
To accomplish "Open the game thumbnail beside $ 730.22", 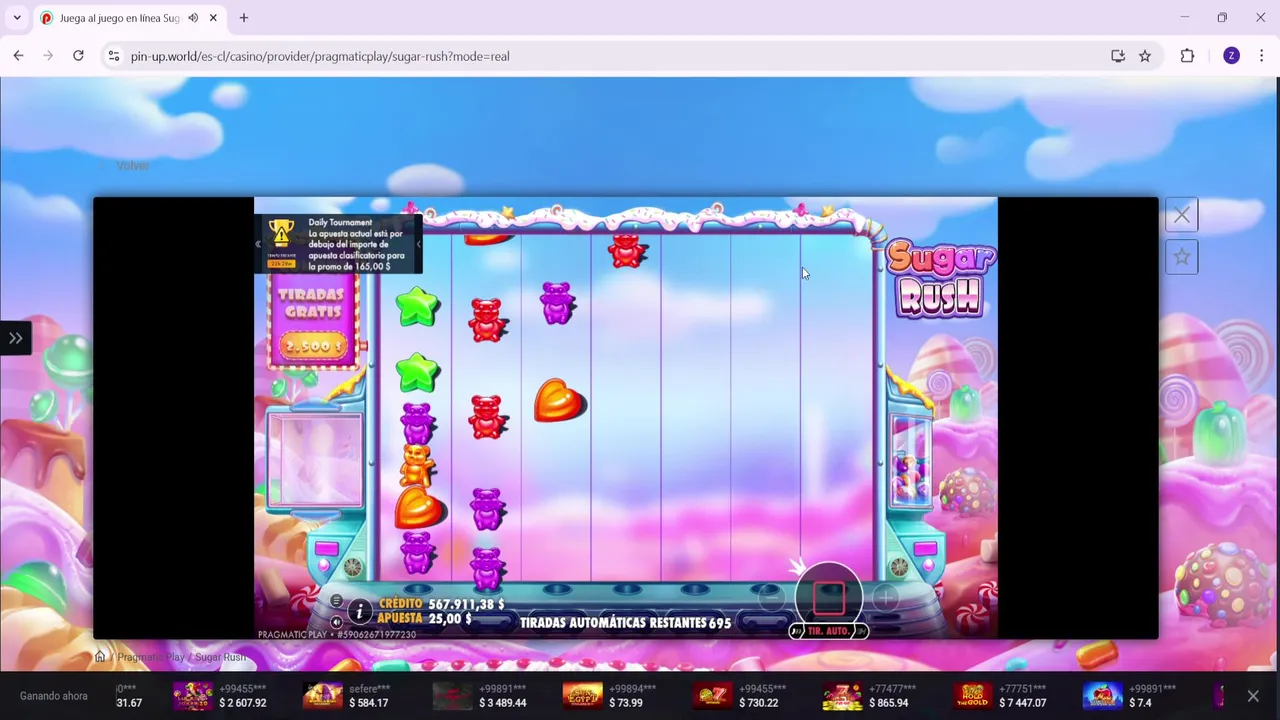I will pyautogui.click(x=712, y=696).
